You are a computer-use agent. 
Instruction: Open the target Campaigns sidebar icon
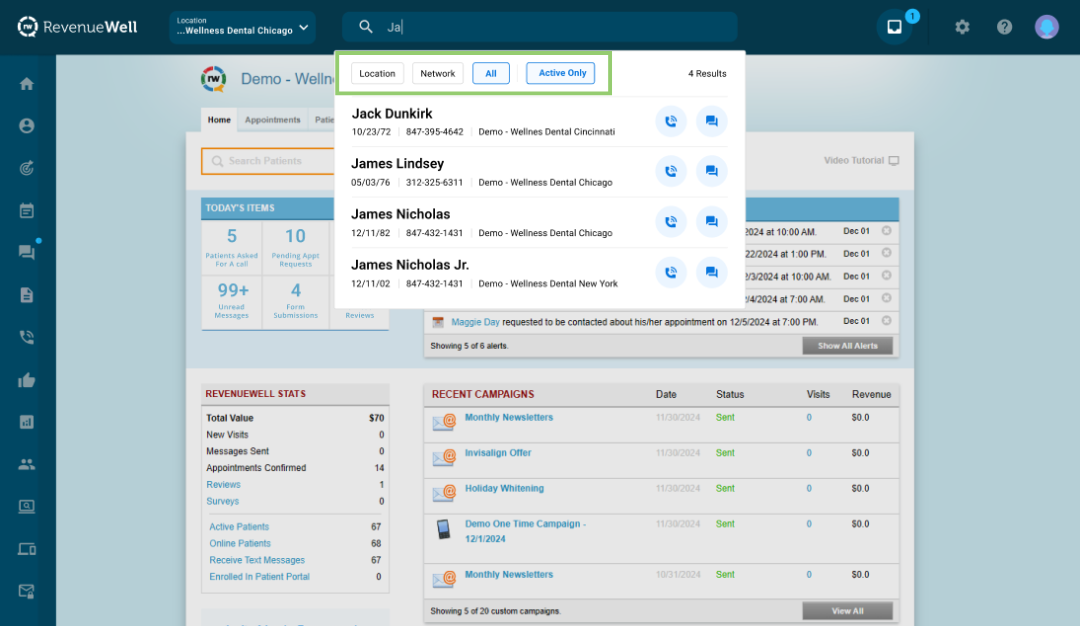click(x=26, y=168)
